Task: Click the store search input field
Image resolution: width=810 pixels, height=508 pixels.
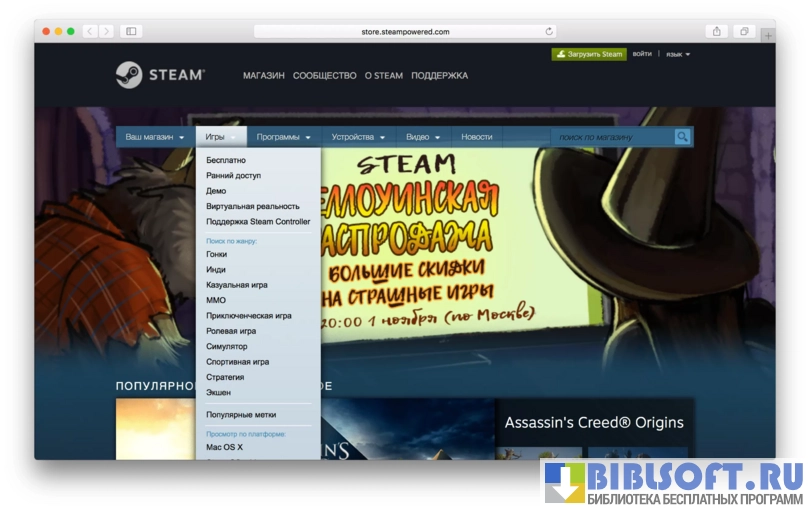Action: point(612,137)
